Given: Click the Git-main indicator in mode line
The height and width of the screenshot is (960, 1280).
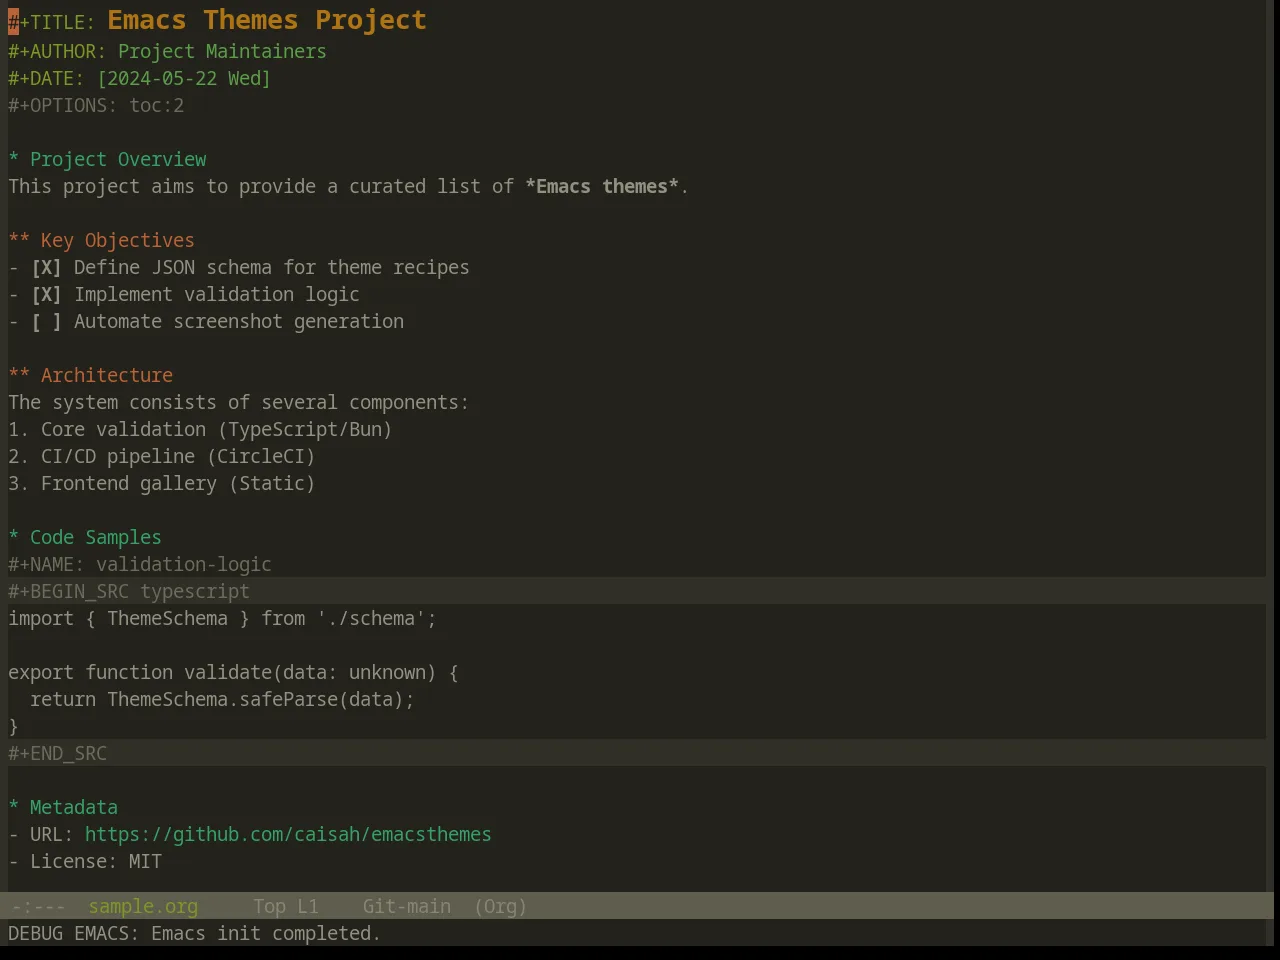Looking at the screenshot, I should [406, 907].
